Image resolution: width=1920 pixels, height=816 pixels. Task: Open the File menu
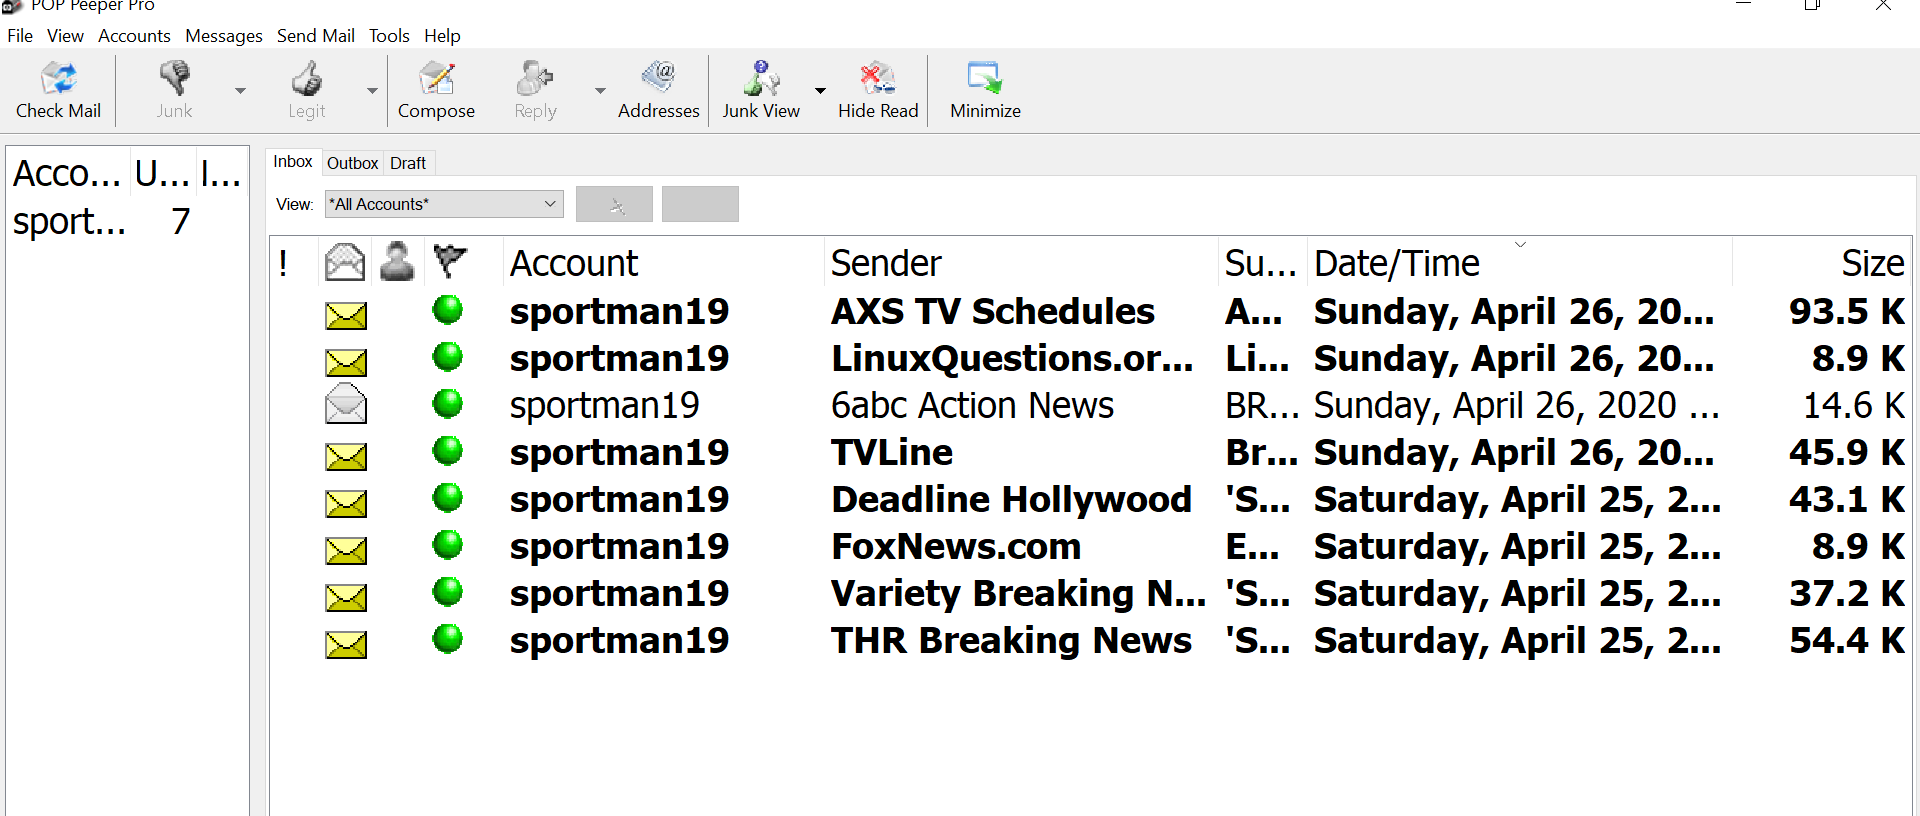pyautogui.click(x=20, y=36)
